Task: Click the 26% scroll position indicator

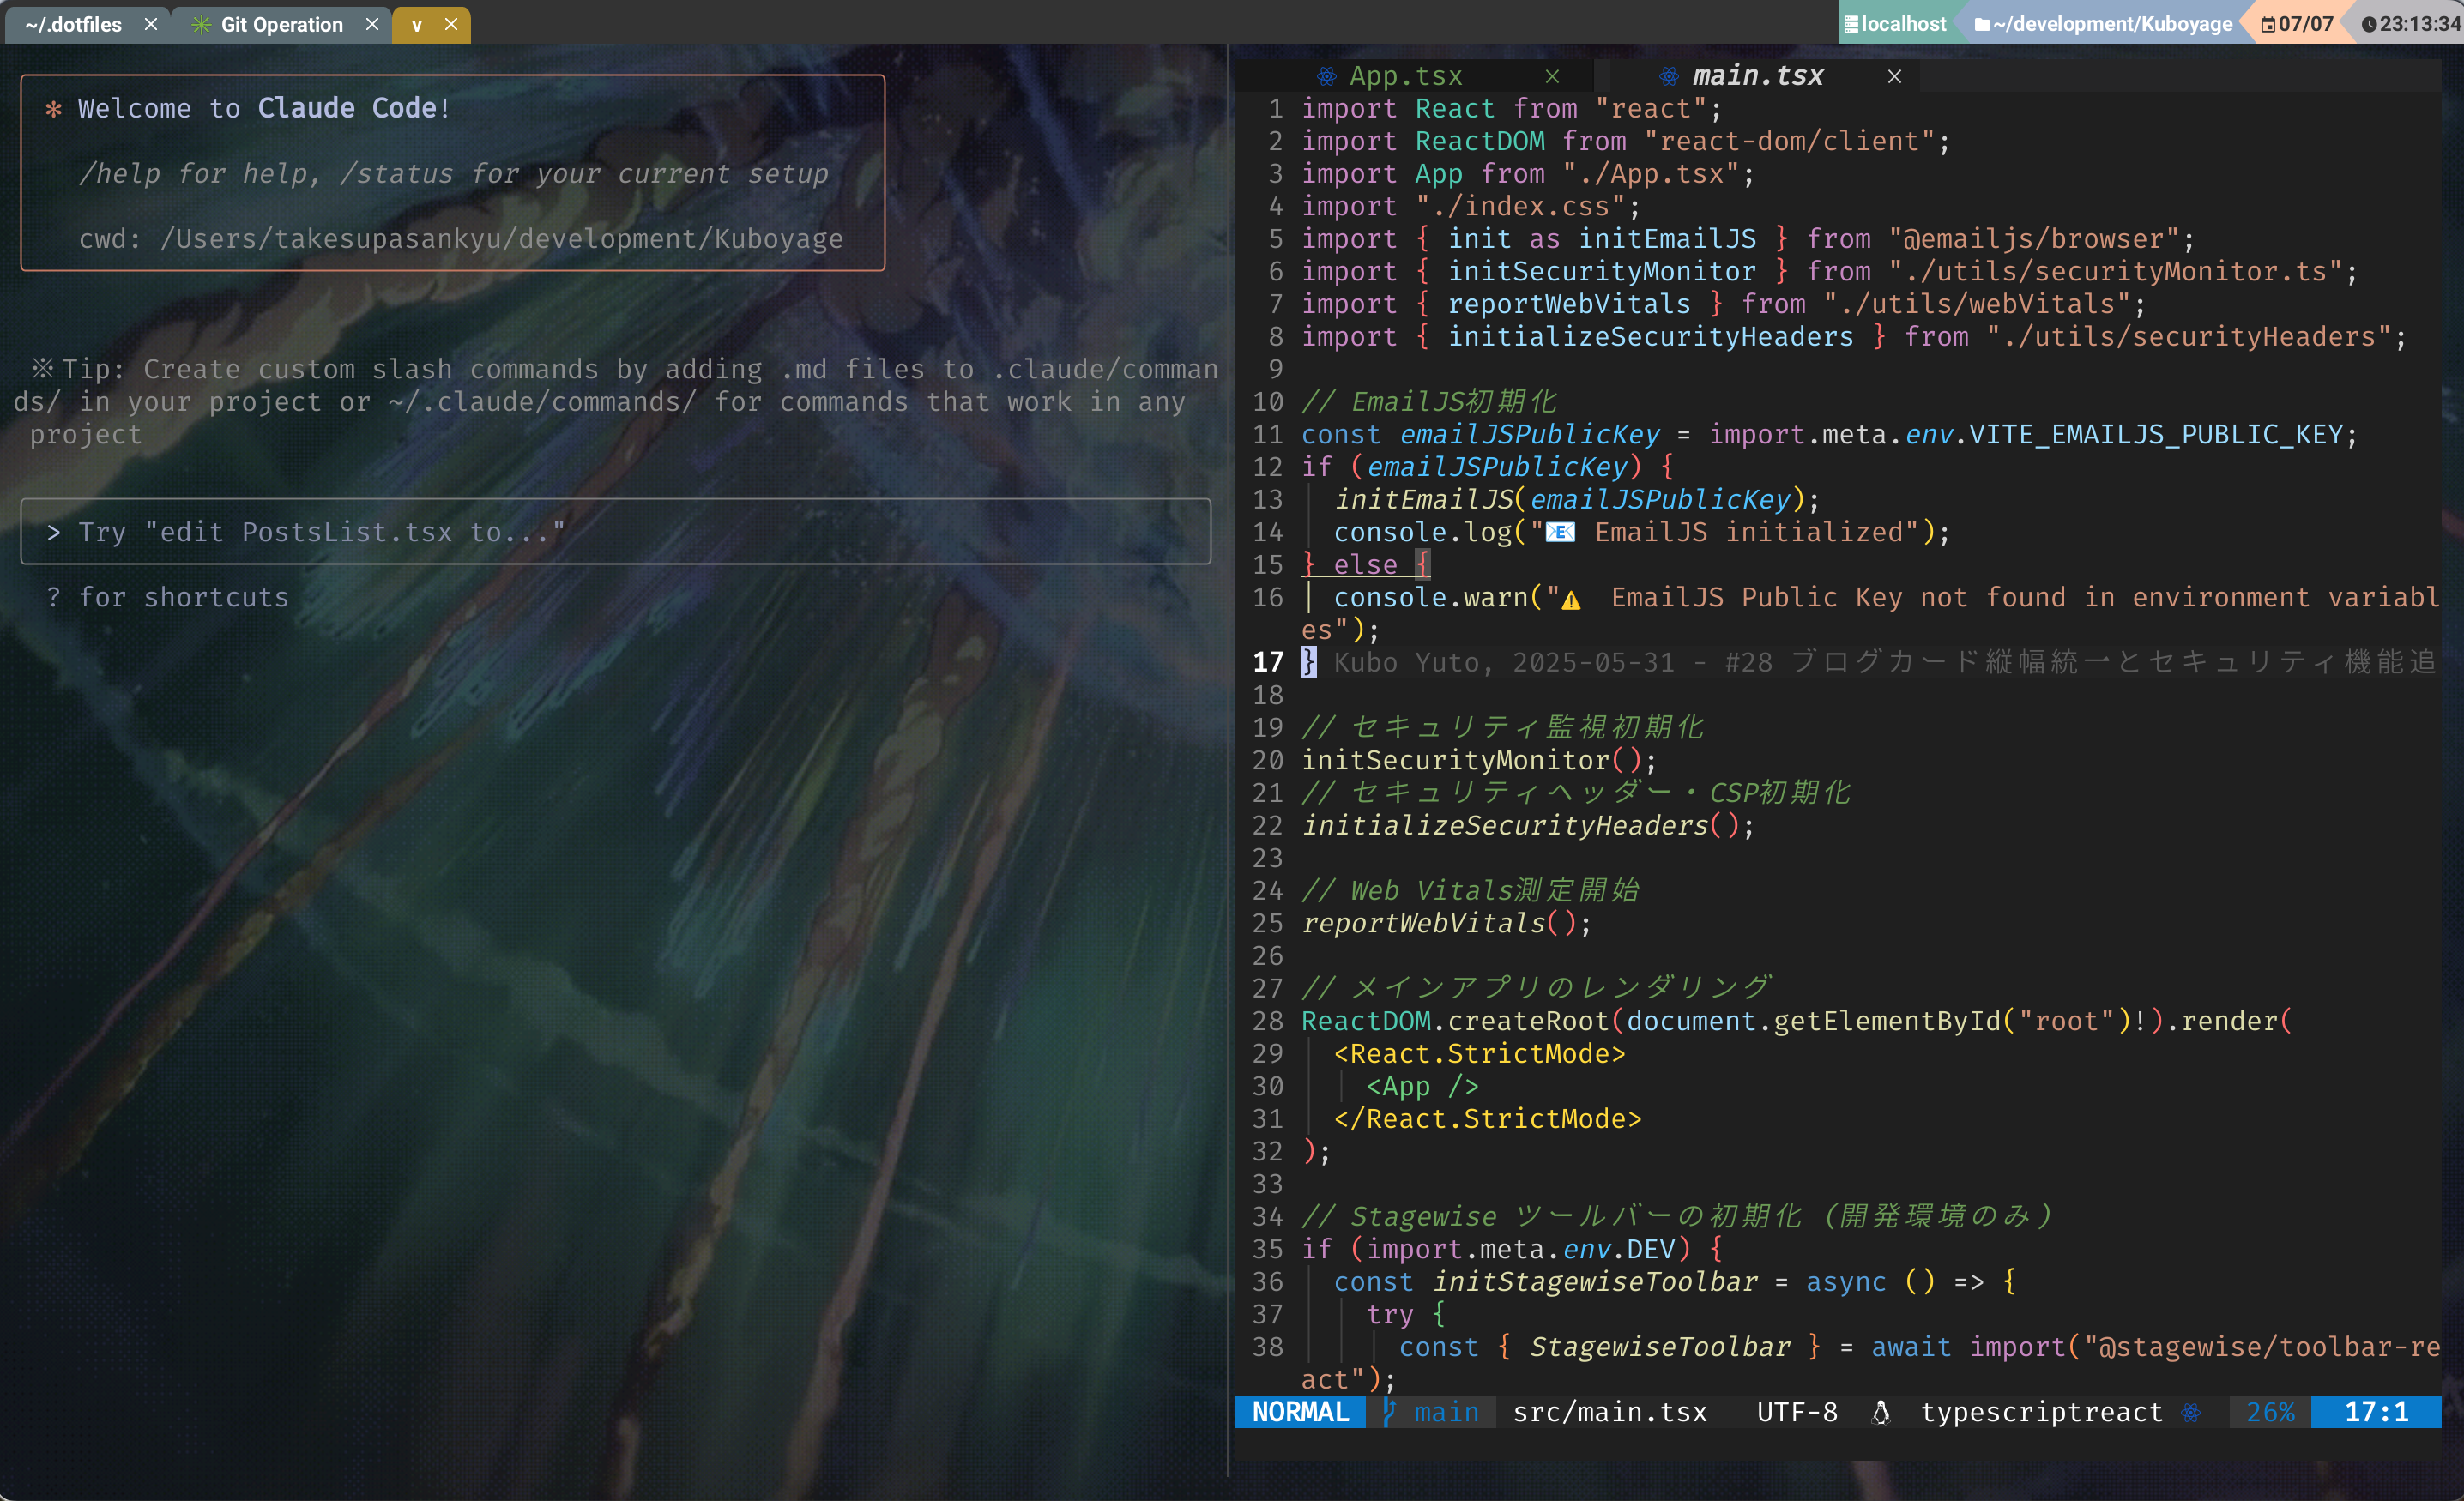Action: coord(2270,1411)
